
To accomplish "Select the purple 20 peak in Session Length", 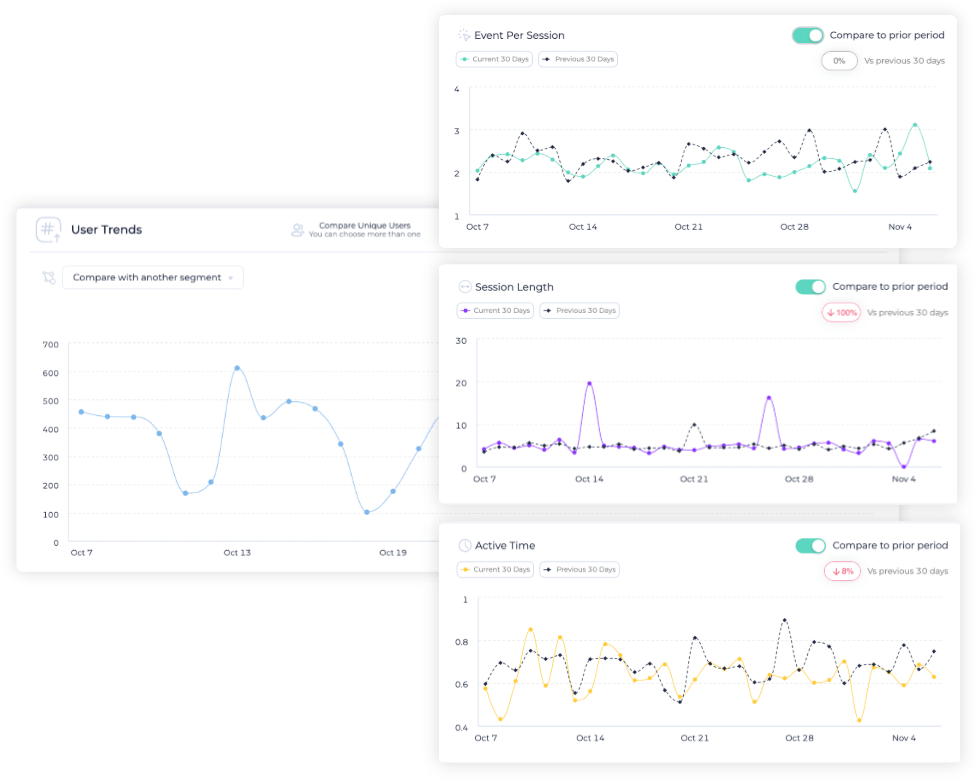I will (589, 383).
